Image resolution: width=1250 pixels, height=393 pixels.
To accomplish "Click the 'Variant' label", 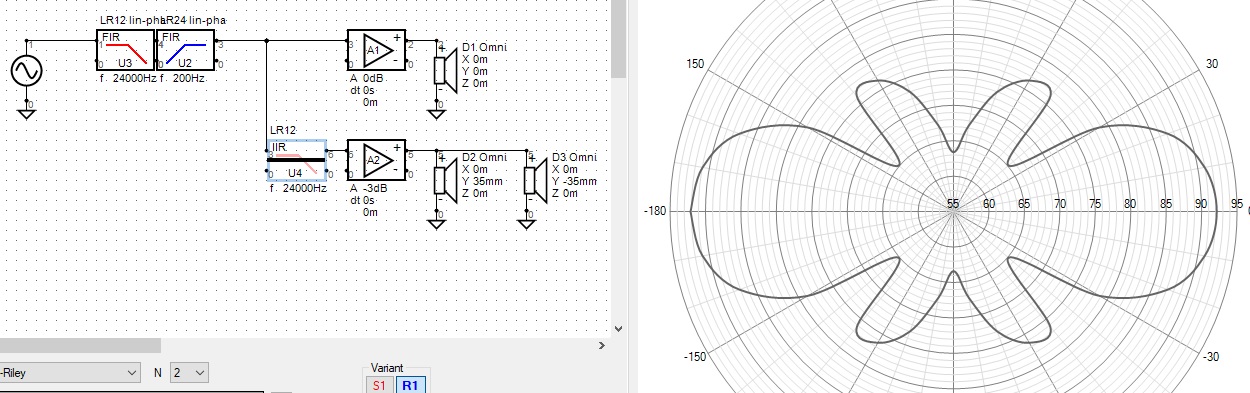I will click(x=386, y=368).
